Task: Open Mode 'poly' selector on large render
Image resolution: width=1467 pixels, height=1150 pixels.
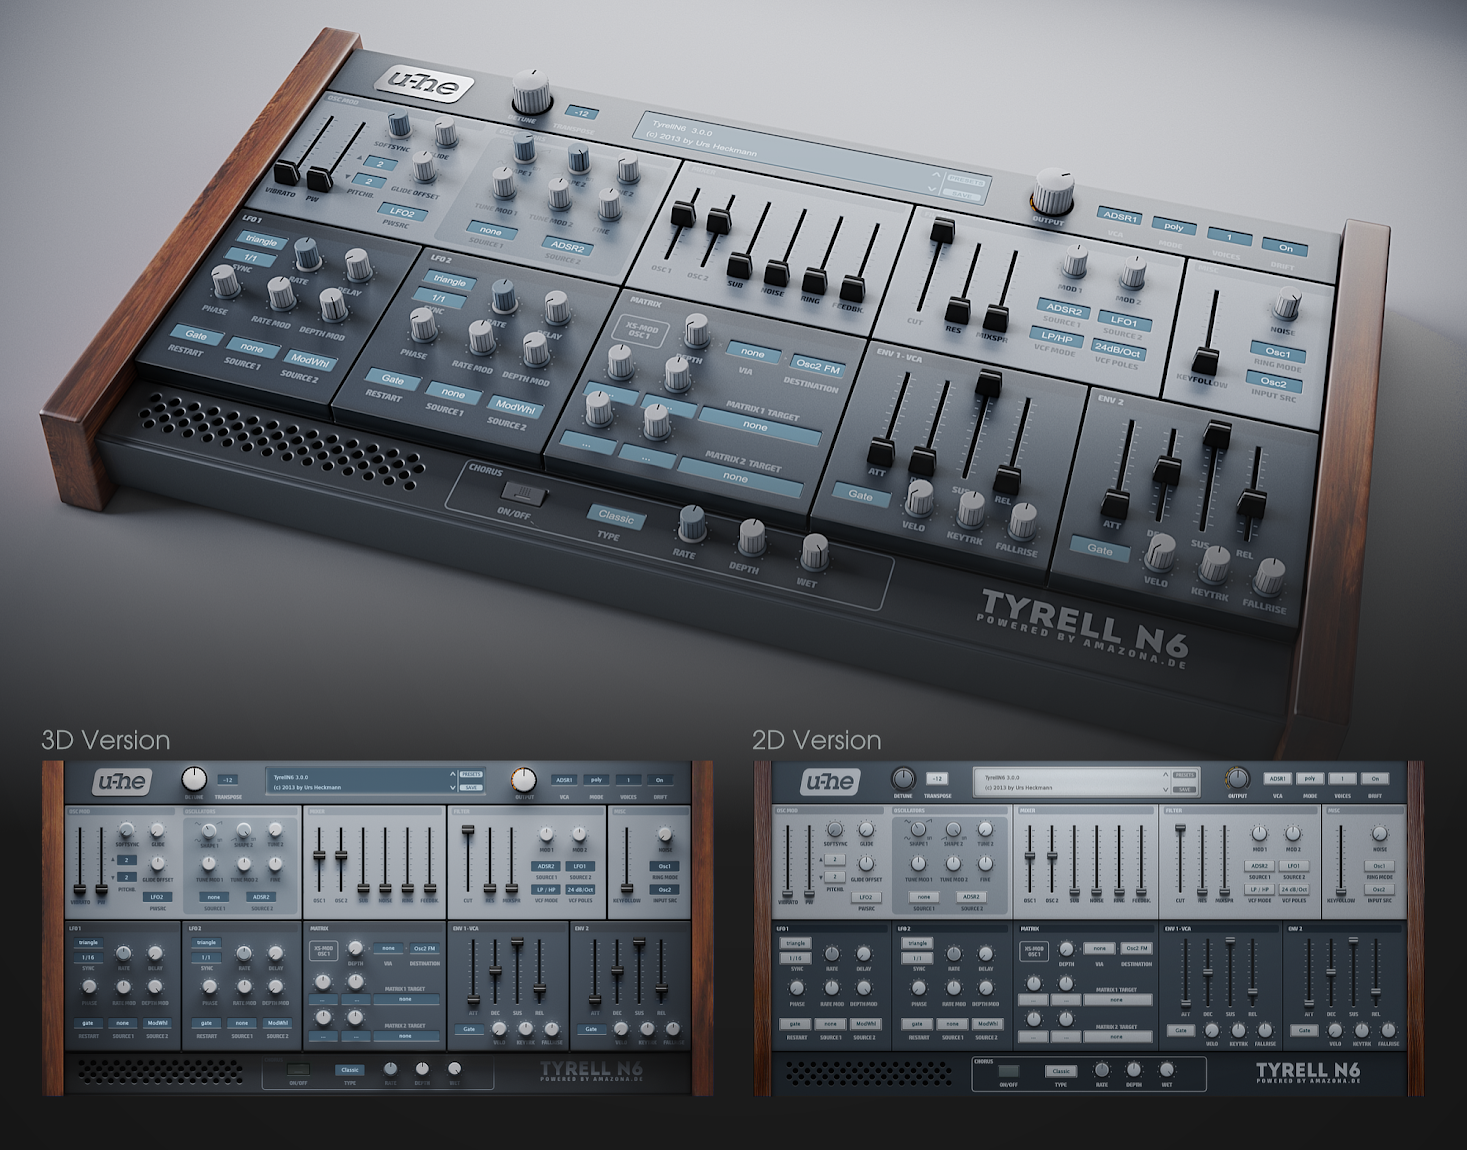Action: coord(1174,226)
